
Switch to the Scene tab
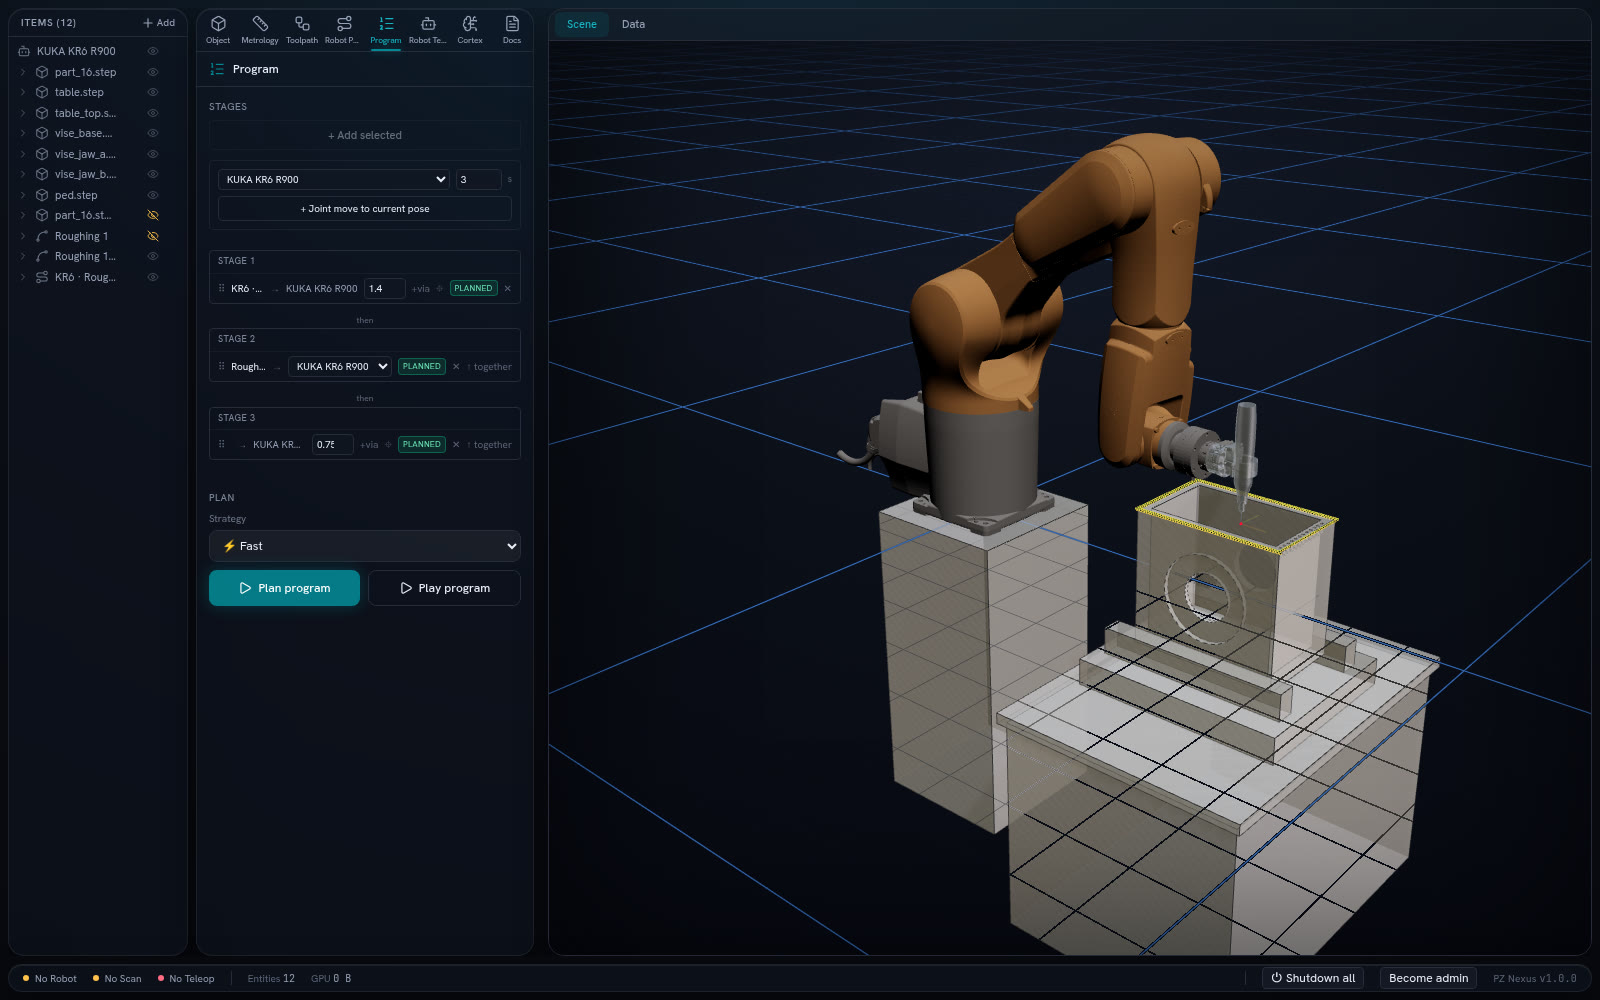point(582,24)
